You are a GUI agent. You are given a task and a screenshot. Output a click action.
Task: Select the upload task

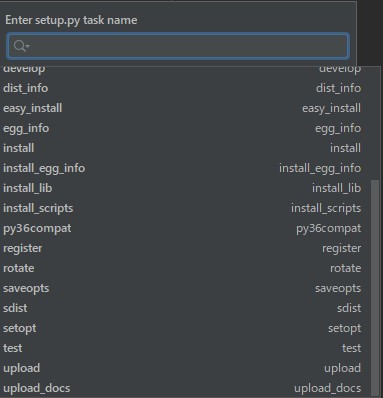click(185, 368)
